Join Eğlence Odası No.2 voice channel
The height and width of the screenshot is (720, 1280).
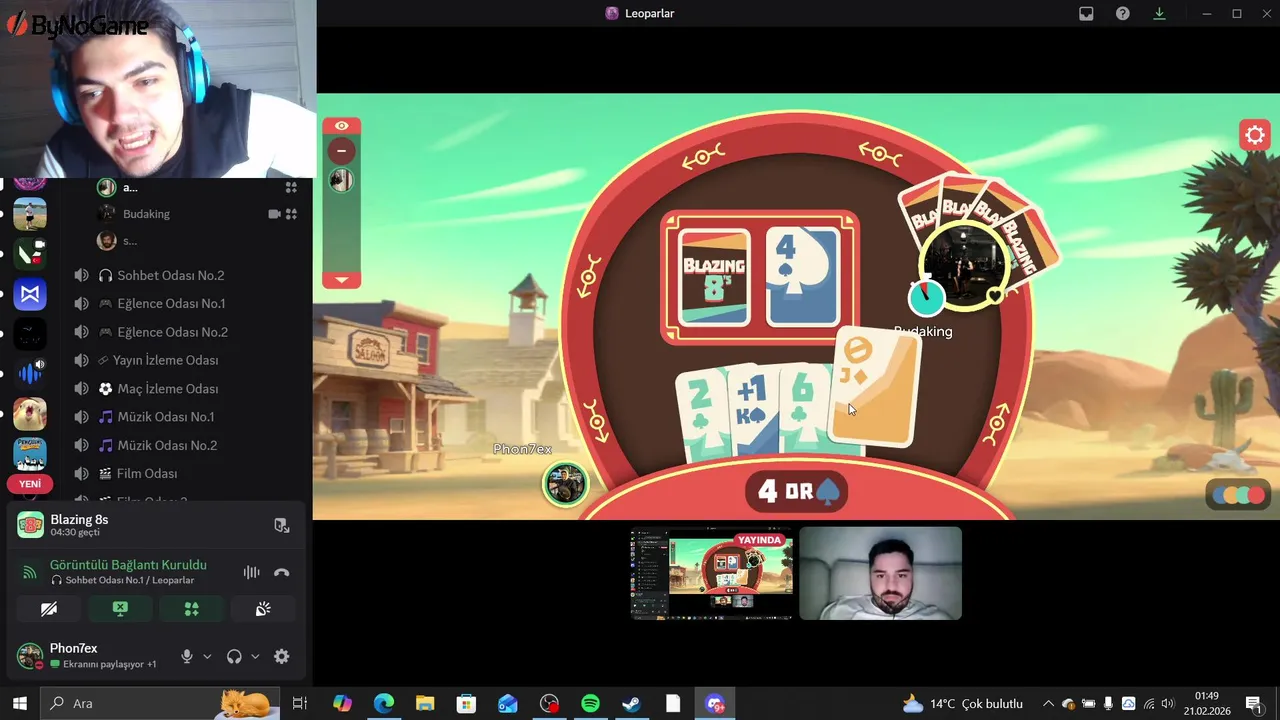click(x=170, y=332)
